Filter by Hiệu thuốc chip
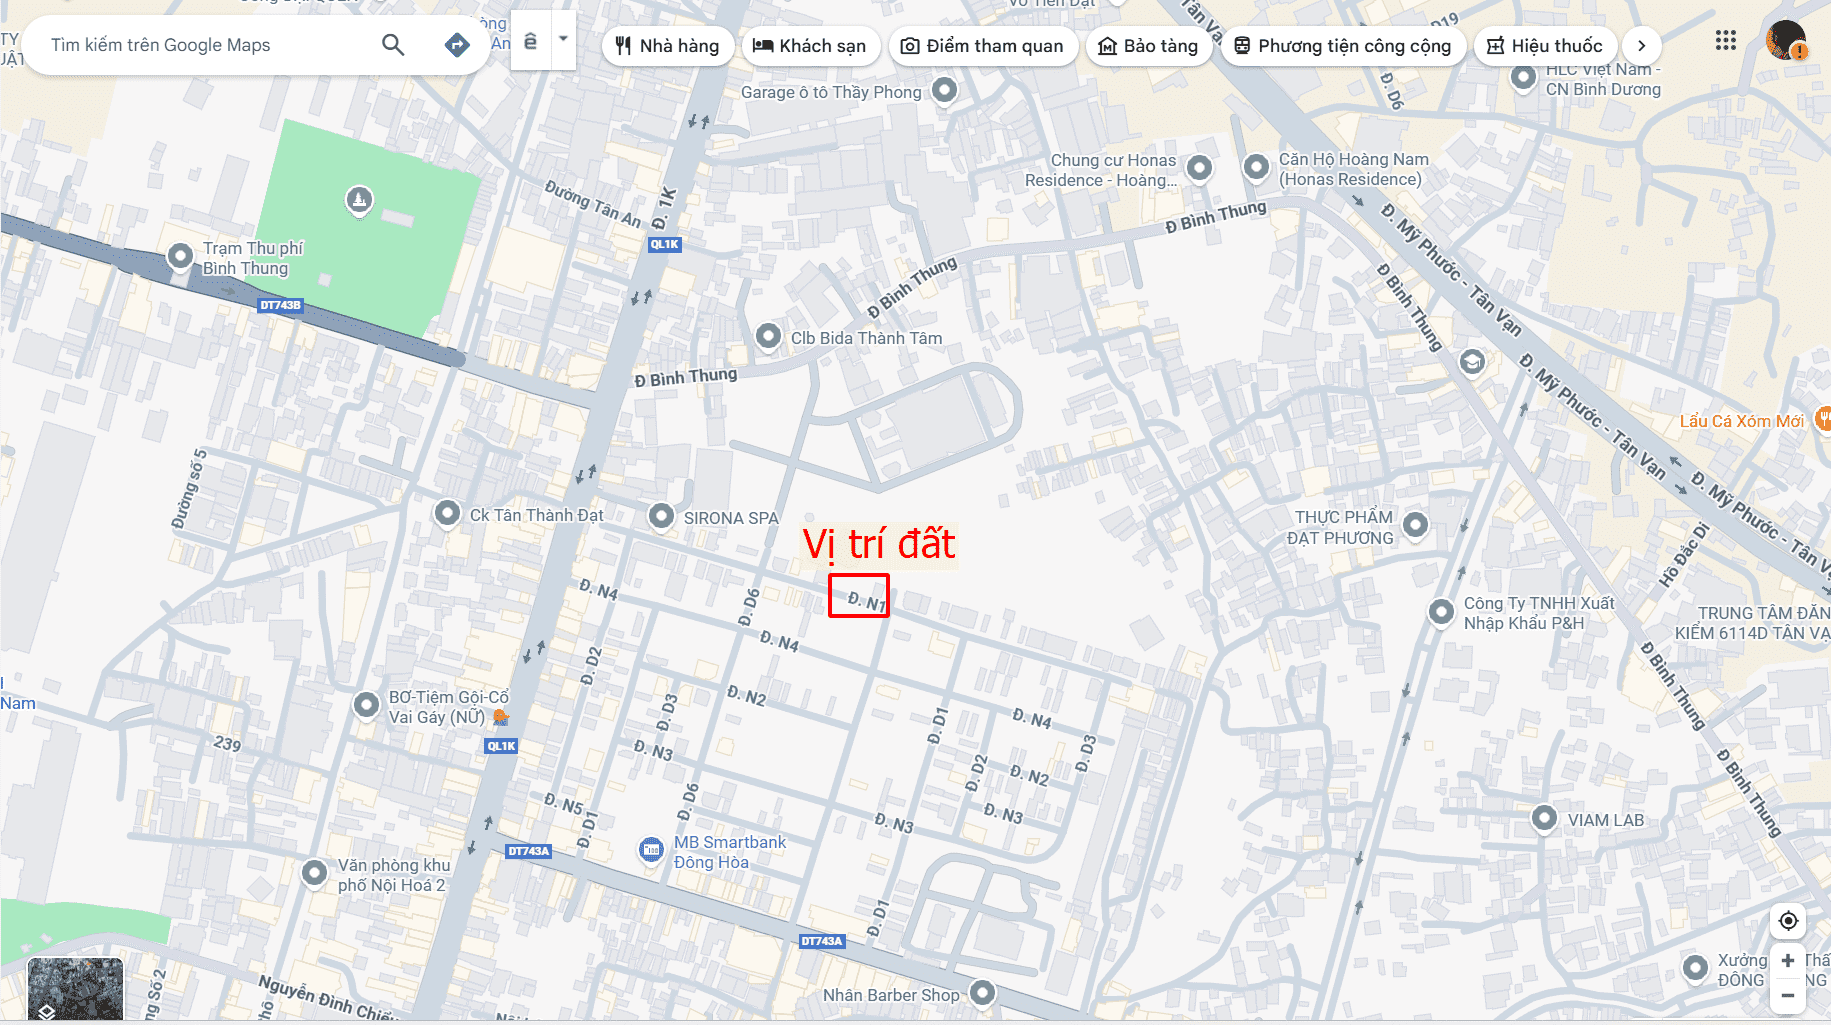 coord(1545,46)
